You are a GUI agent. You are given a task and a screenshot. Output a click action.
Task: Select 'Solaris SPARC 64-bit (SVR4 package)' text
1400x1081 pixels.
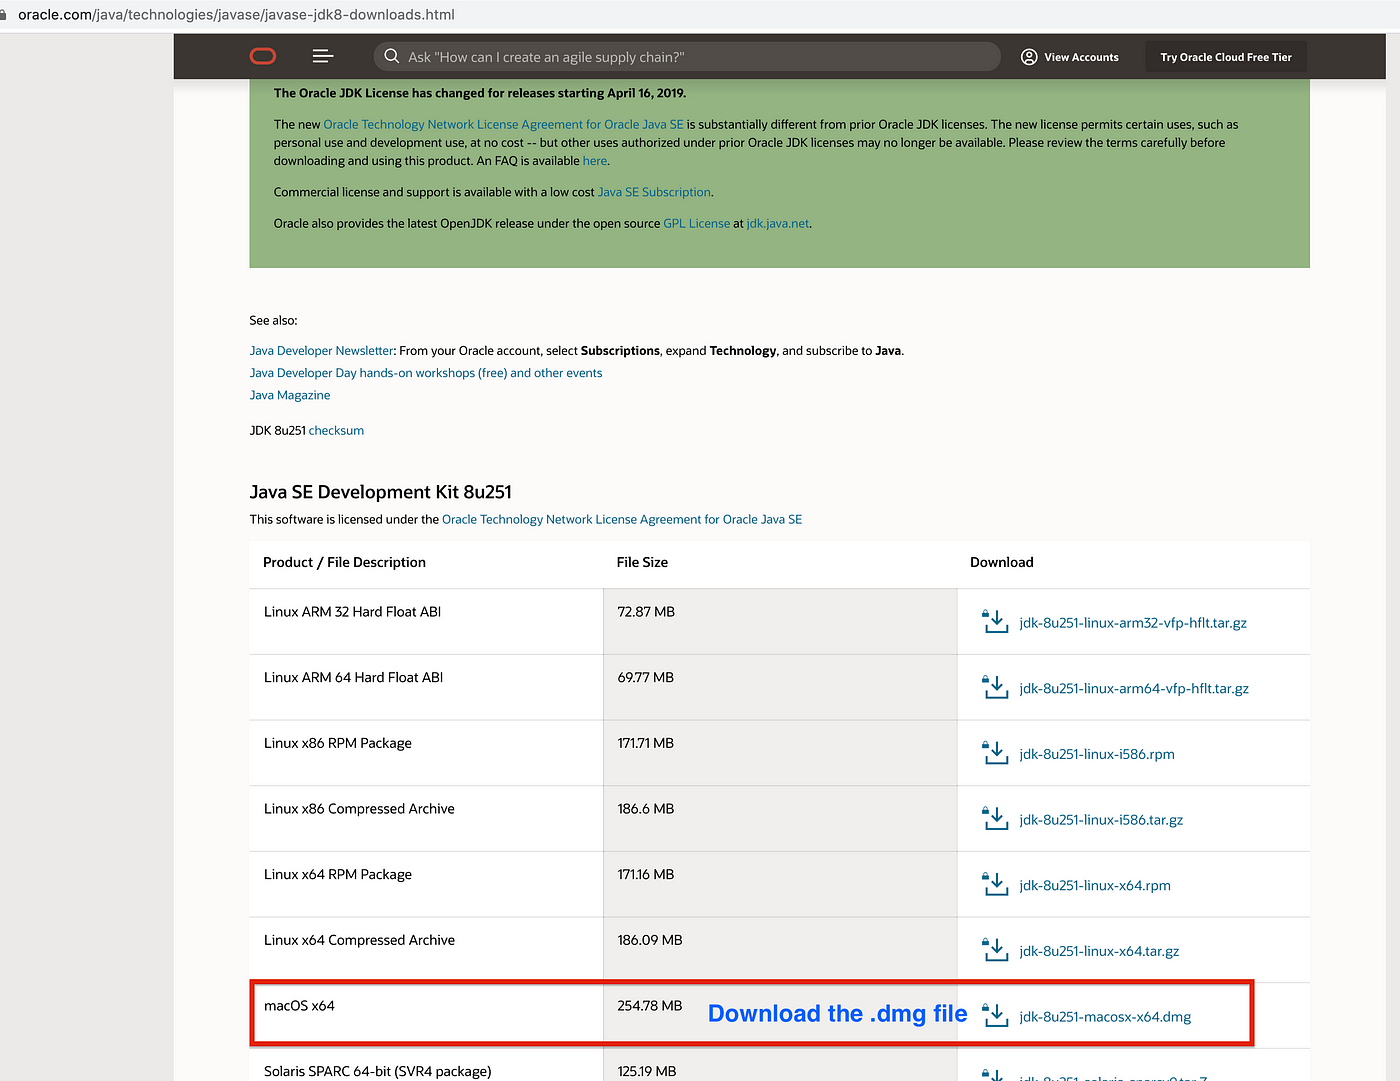tap(378, 1071)
